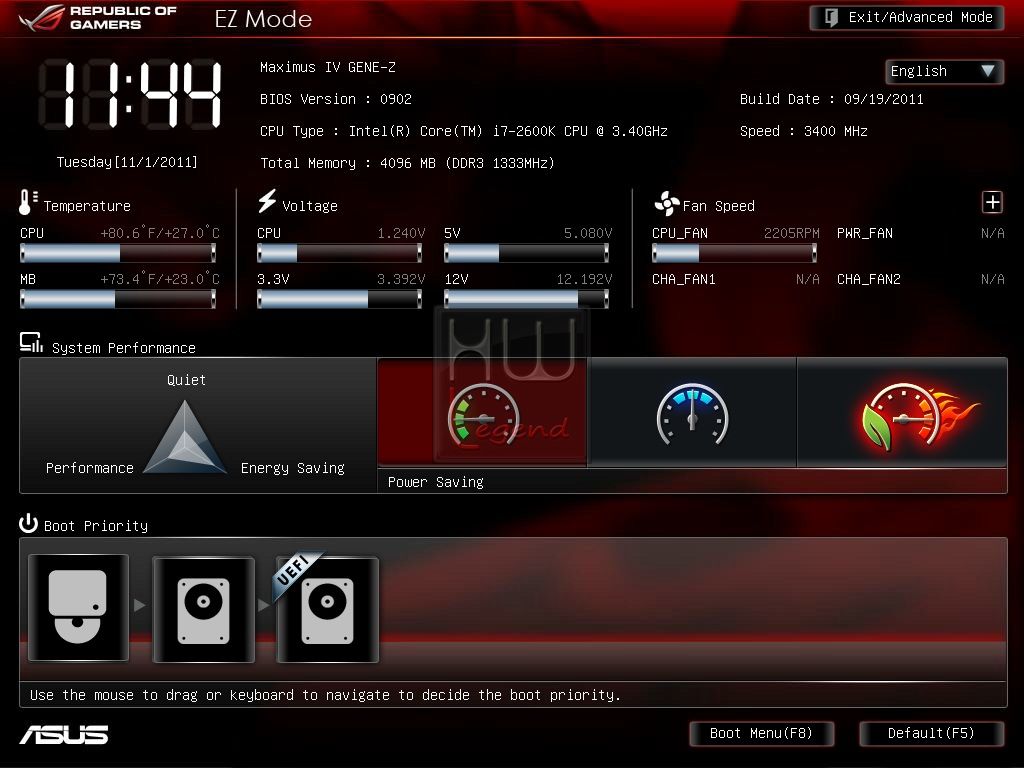Click the Total Memory 4096 MB line

click(x=408, y=163)
